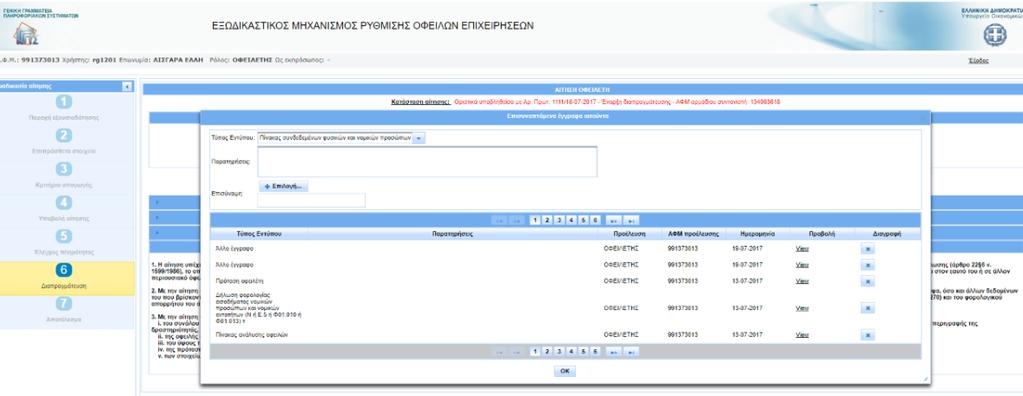The height and width of the screenshot is (396, 1023).
Task: View the first Άλλο έγγραφο document
Action: pos(802,249)
